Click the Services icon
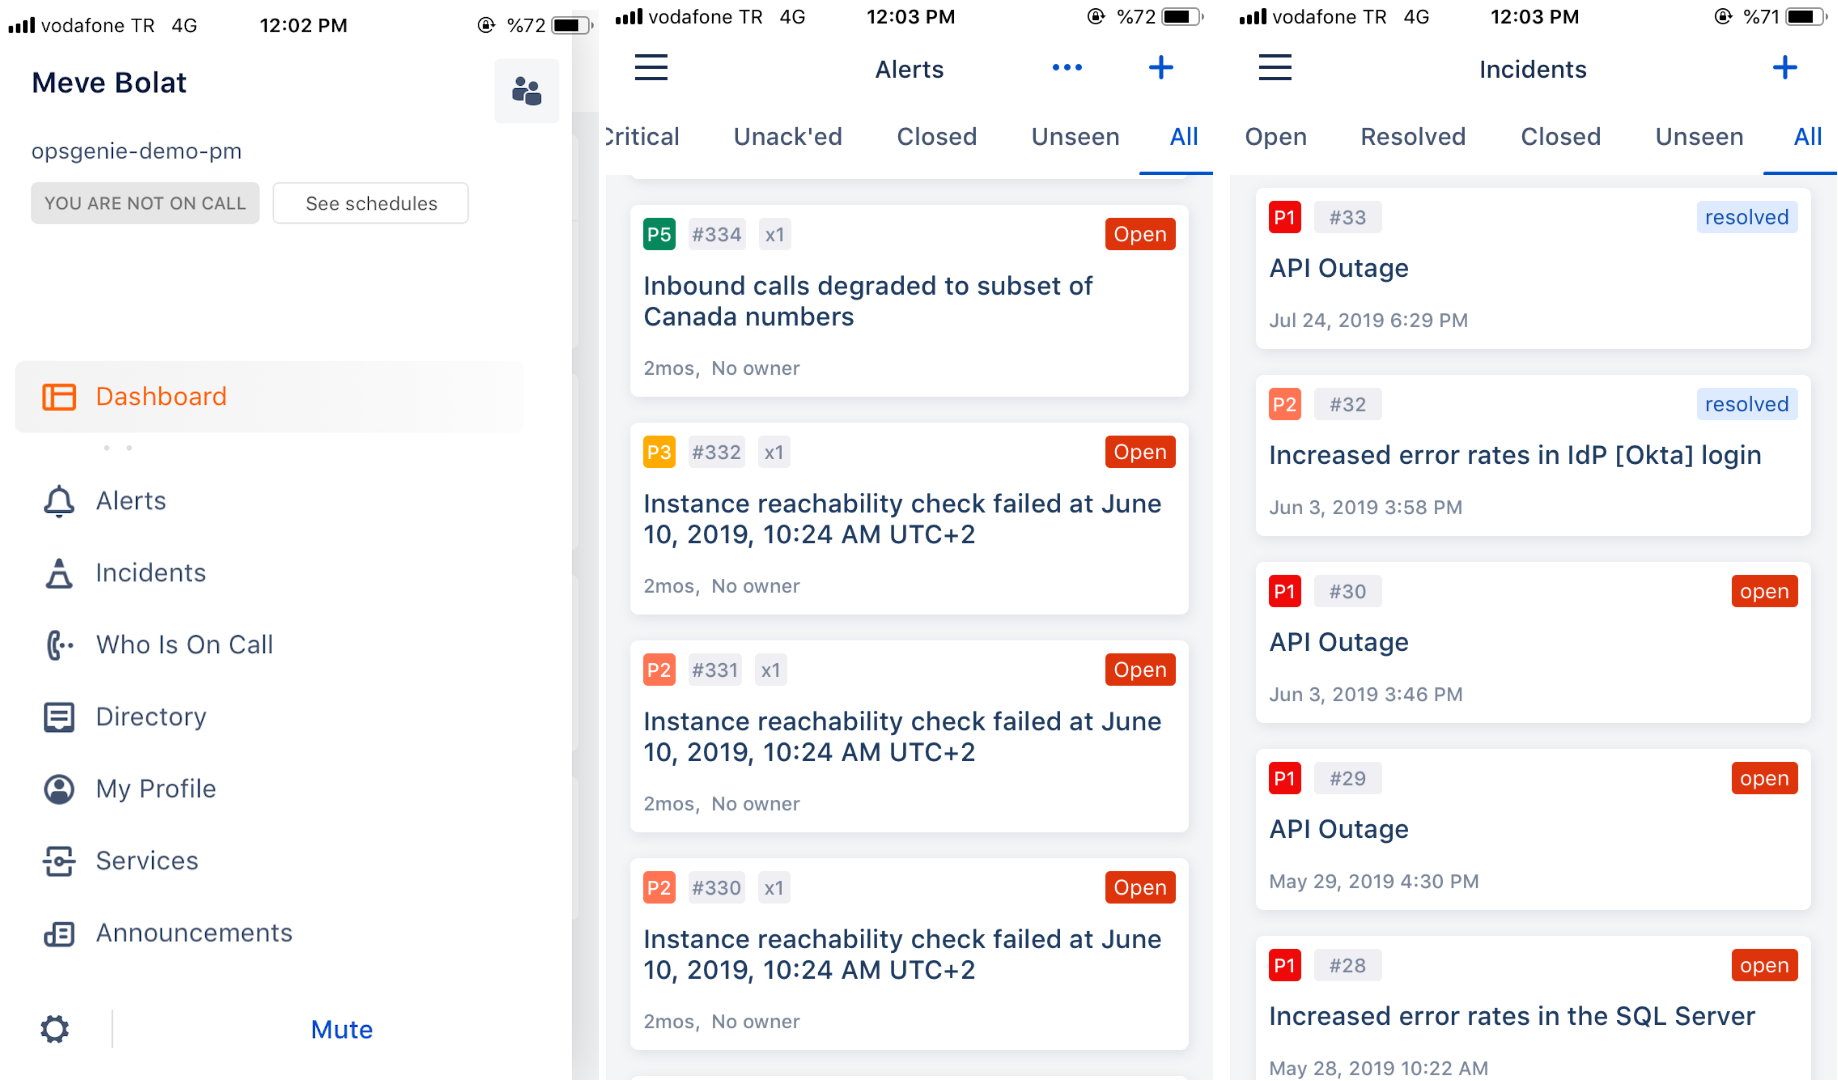The height and width of the screenshot is (1081, 1838). 59,861
